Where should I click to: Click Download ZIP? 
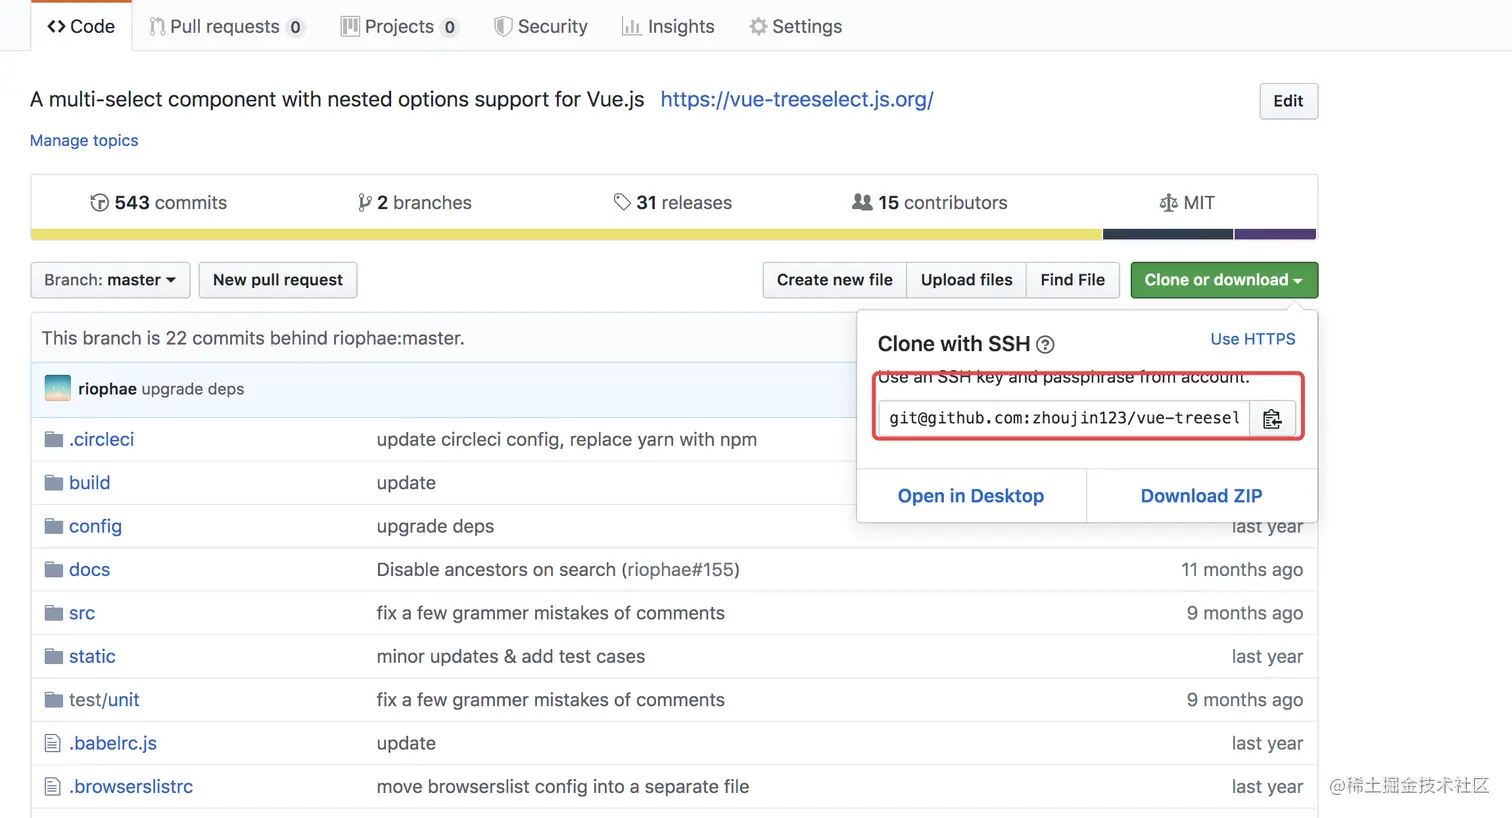coord(1202,496)
